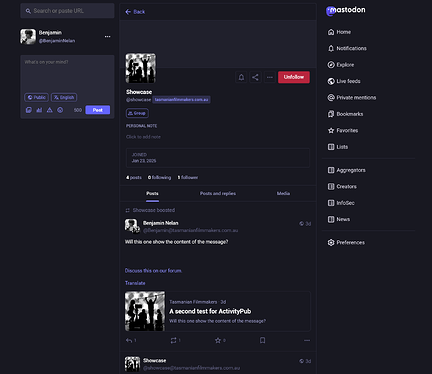Screen dimensions: 432x374
Task: View the 4 posts count
Action: (134, 178)
